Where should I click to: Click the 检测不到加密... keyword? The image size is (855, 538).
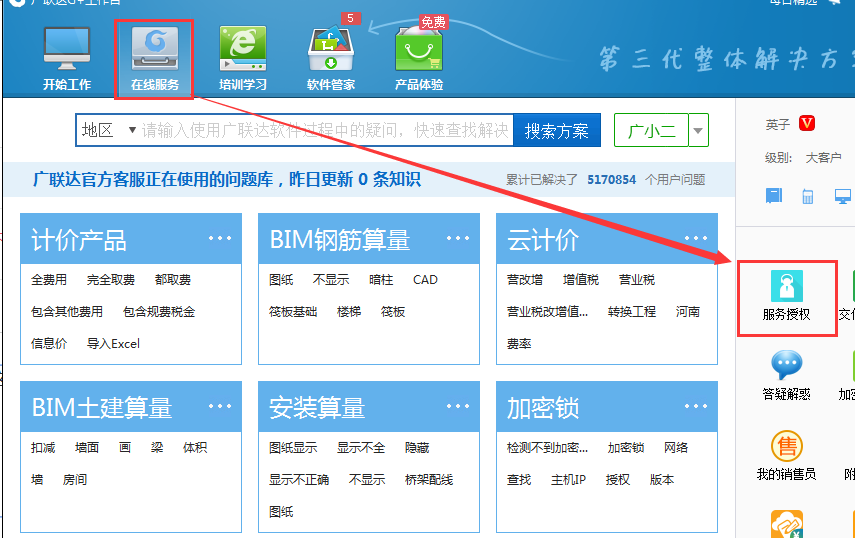[547, 448]
